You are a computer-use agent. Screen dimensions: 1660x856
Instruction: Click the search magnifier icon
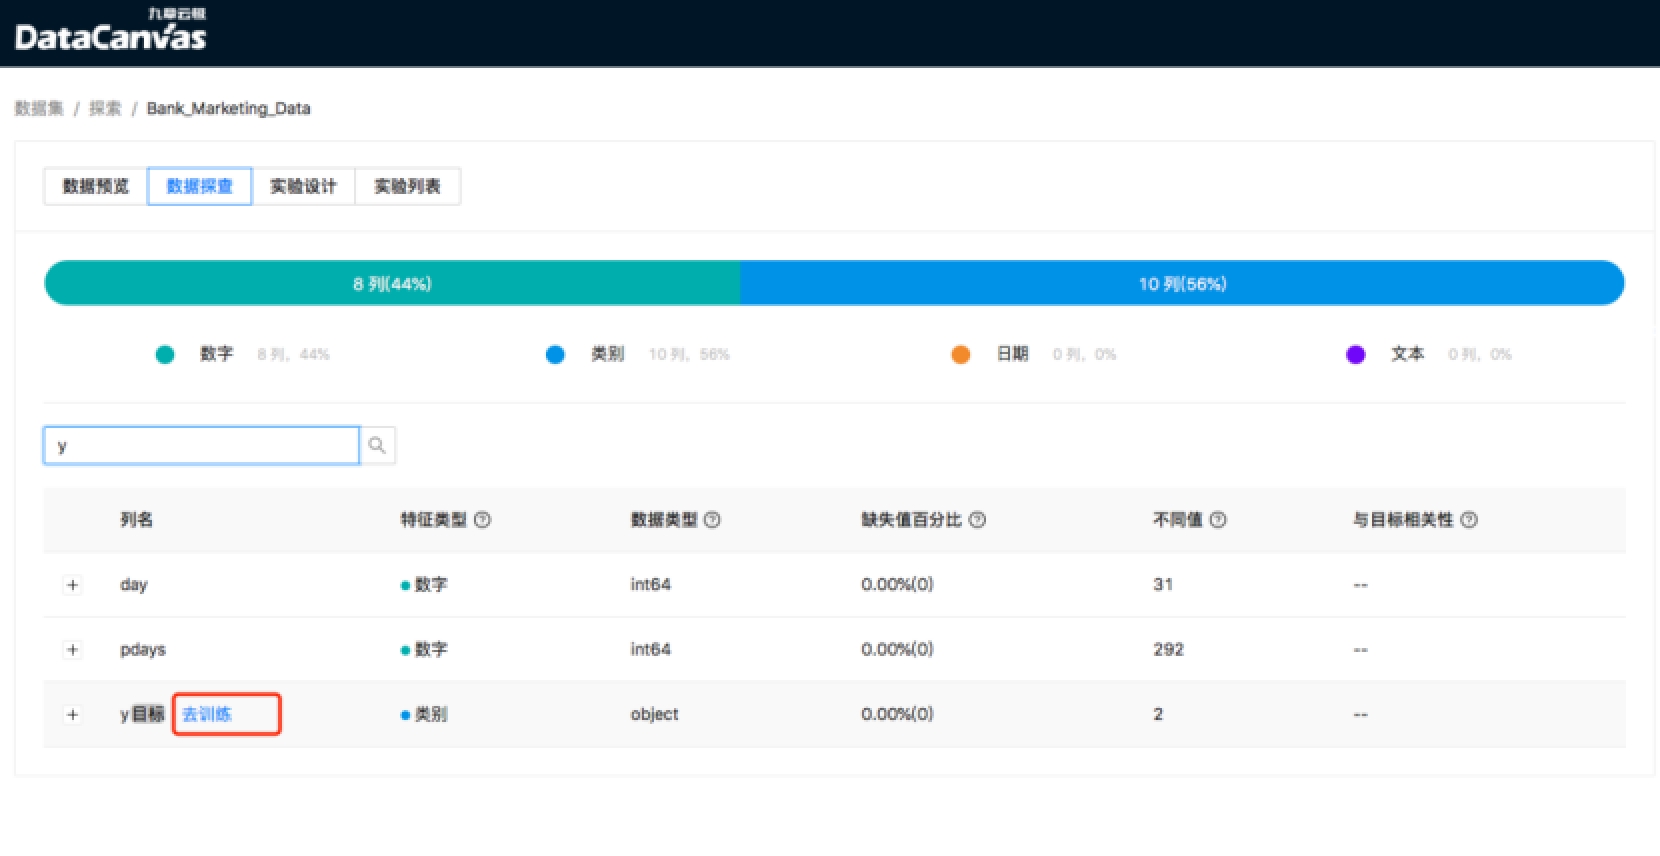pos(377,446)
